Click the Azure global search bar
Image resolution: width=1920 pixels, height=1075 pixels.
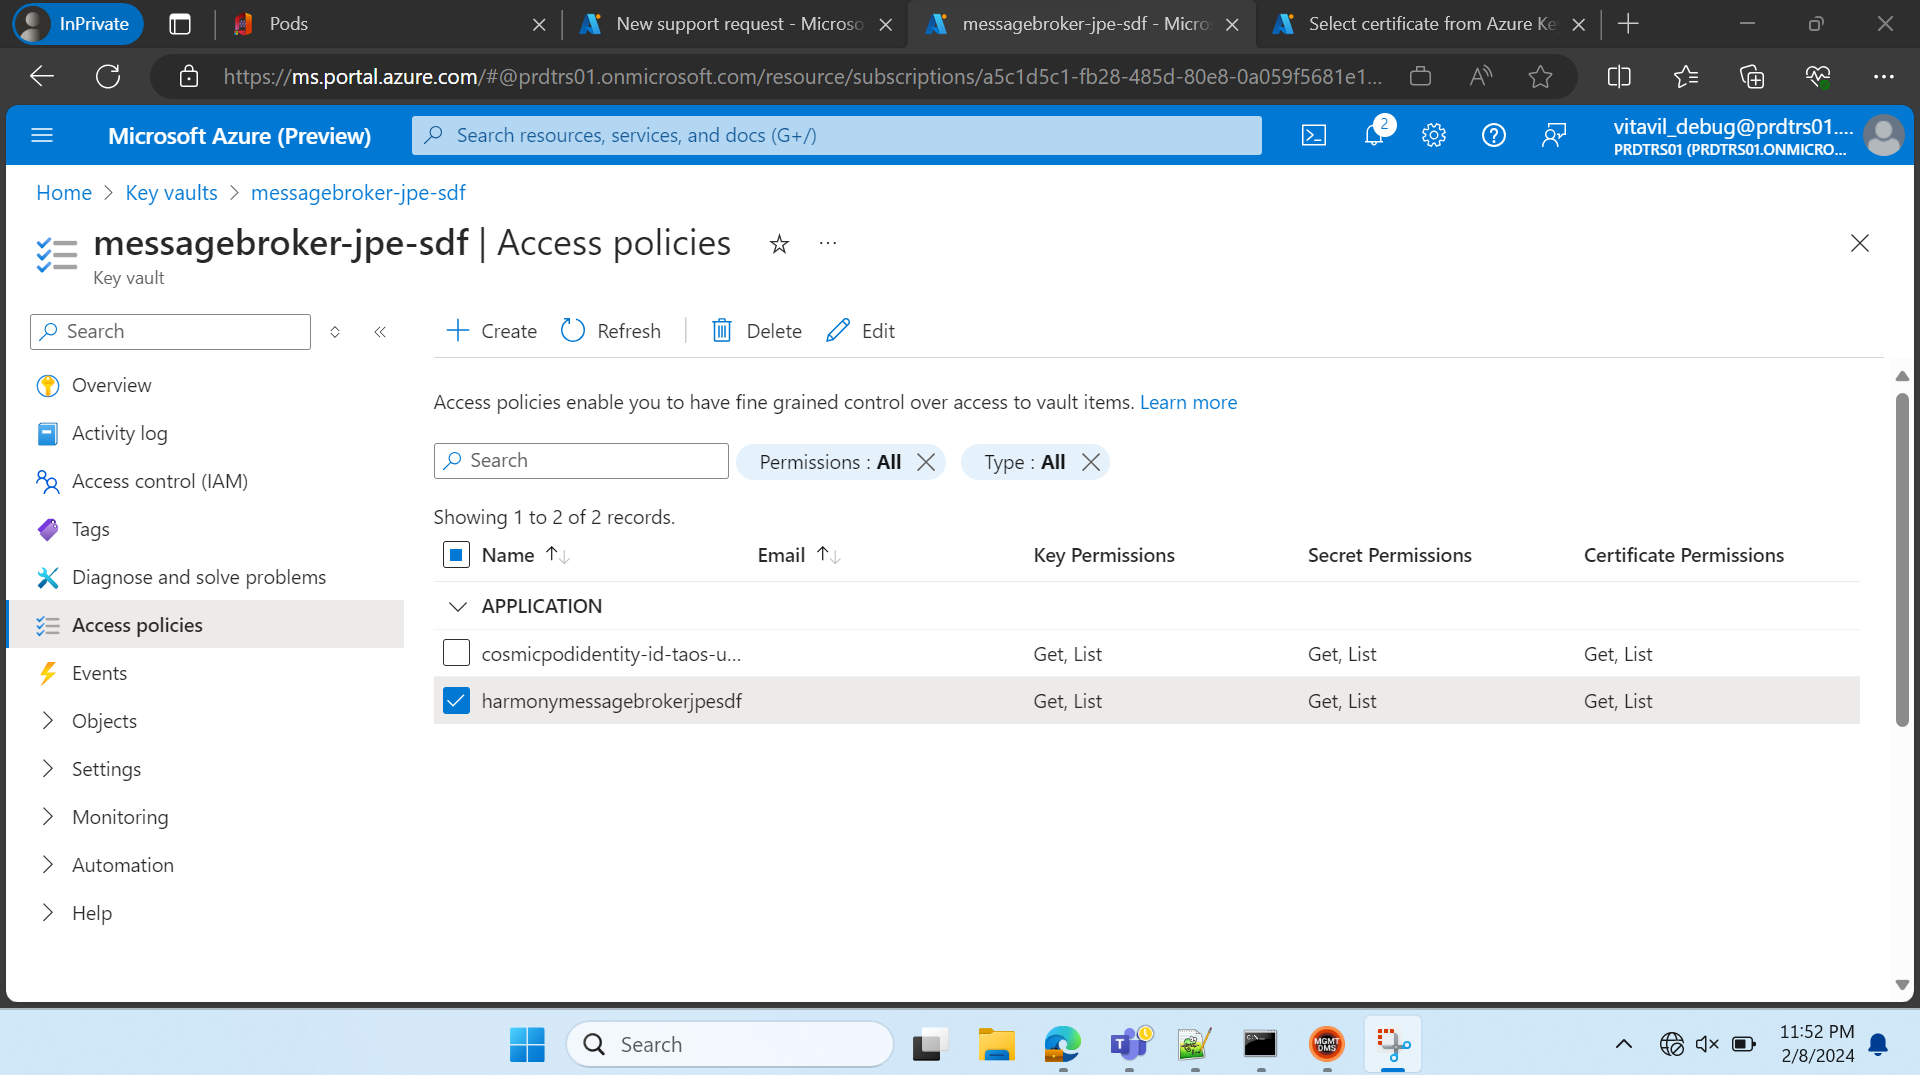[837, 135]
